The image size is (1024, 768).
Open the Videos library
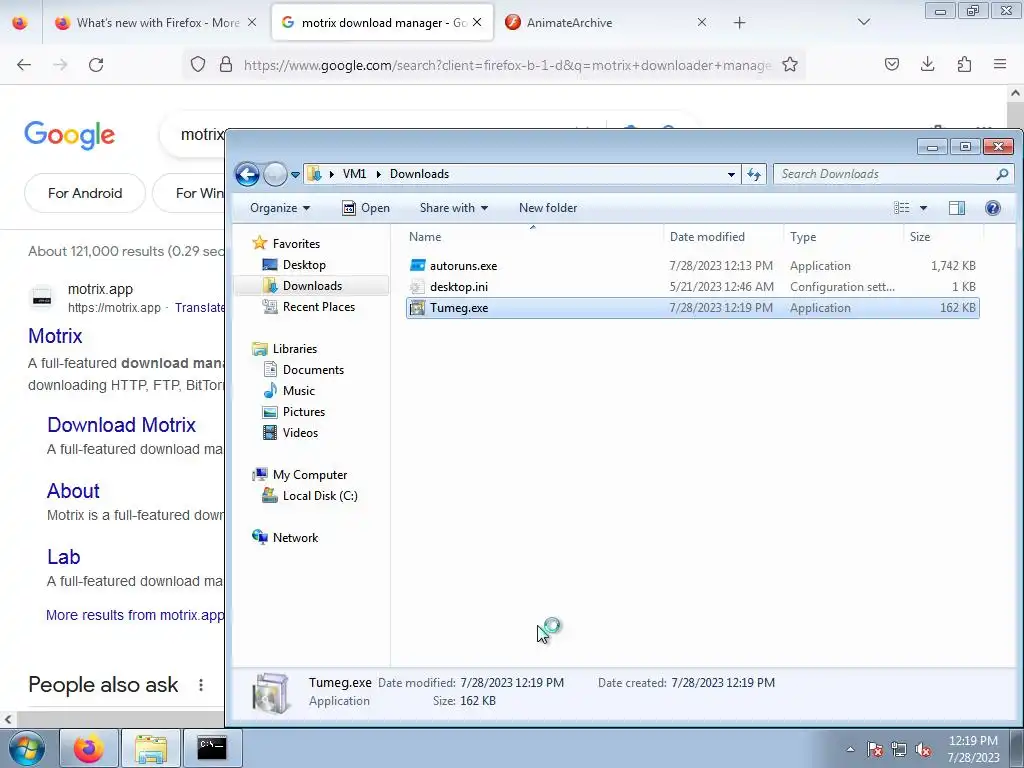pos(300,432)
